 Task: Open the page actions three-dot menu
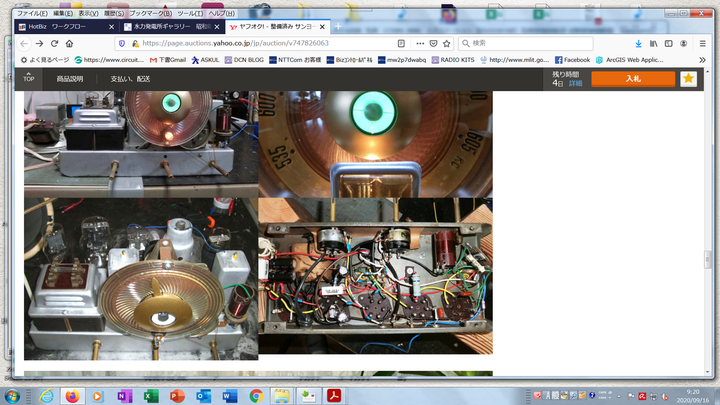point(418,44)
